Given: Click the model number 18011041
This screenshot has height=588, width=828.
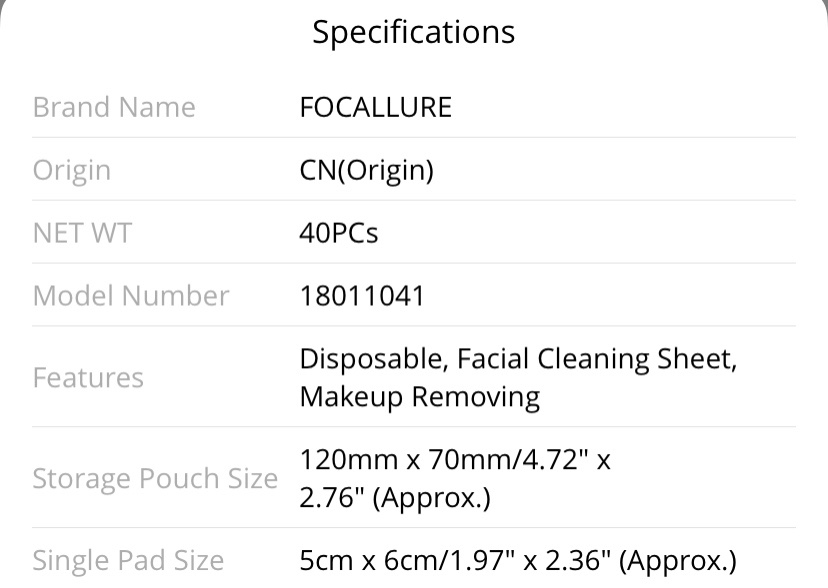Looking at the screenshot, I should 362,296.
